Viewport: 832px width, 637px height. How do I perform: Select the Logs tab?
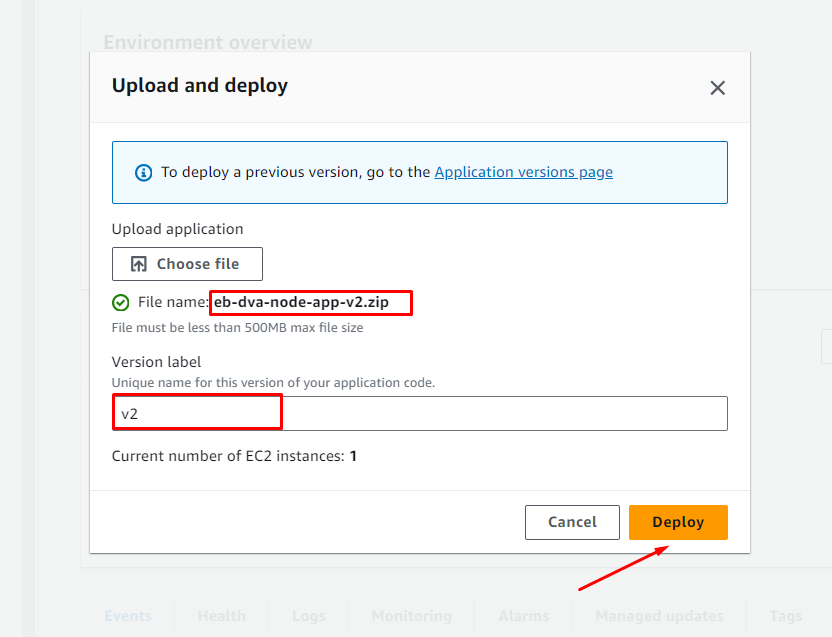pos(309,616)
